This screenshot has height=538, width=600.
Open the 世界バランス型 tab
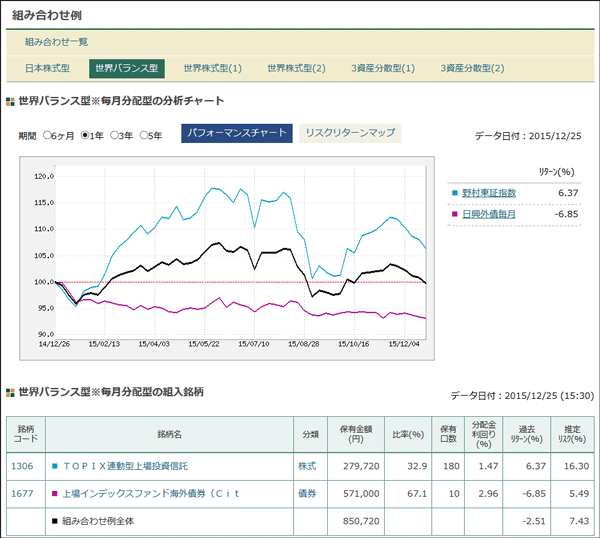click(126, 68)
